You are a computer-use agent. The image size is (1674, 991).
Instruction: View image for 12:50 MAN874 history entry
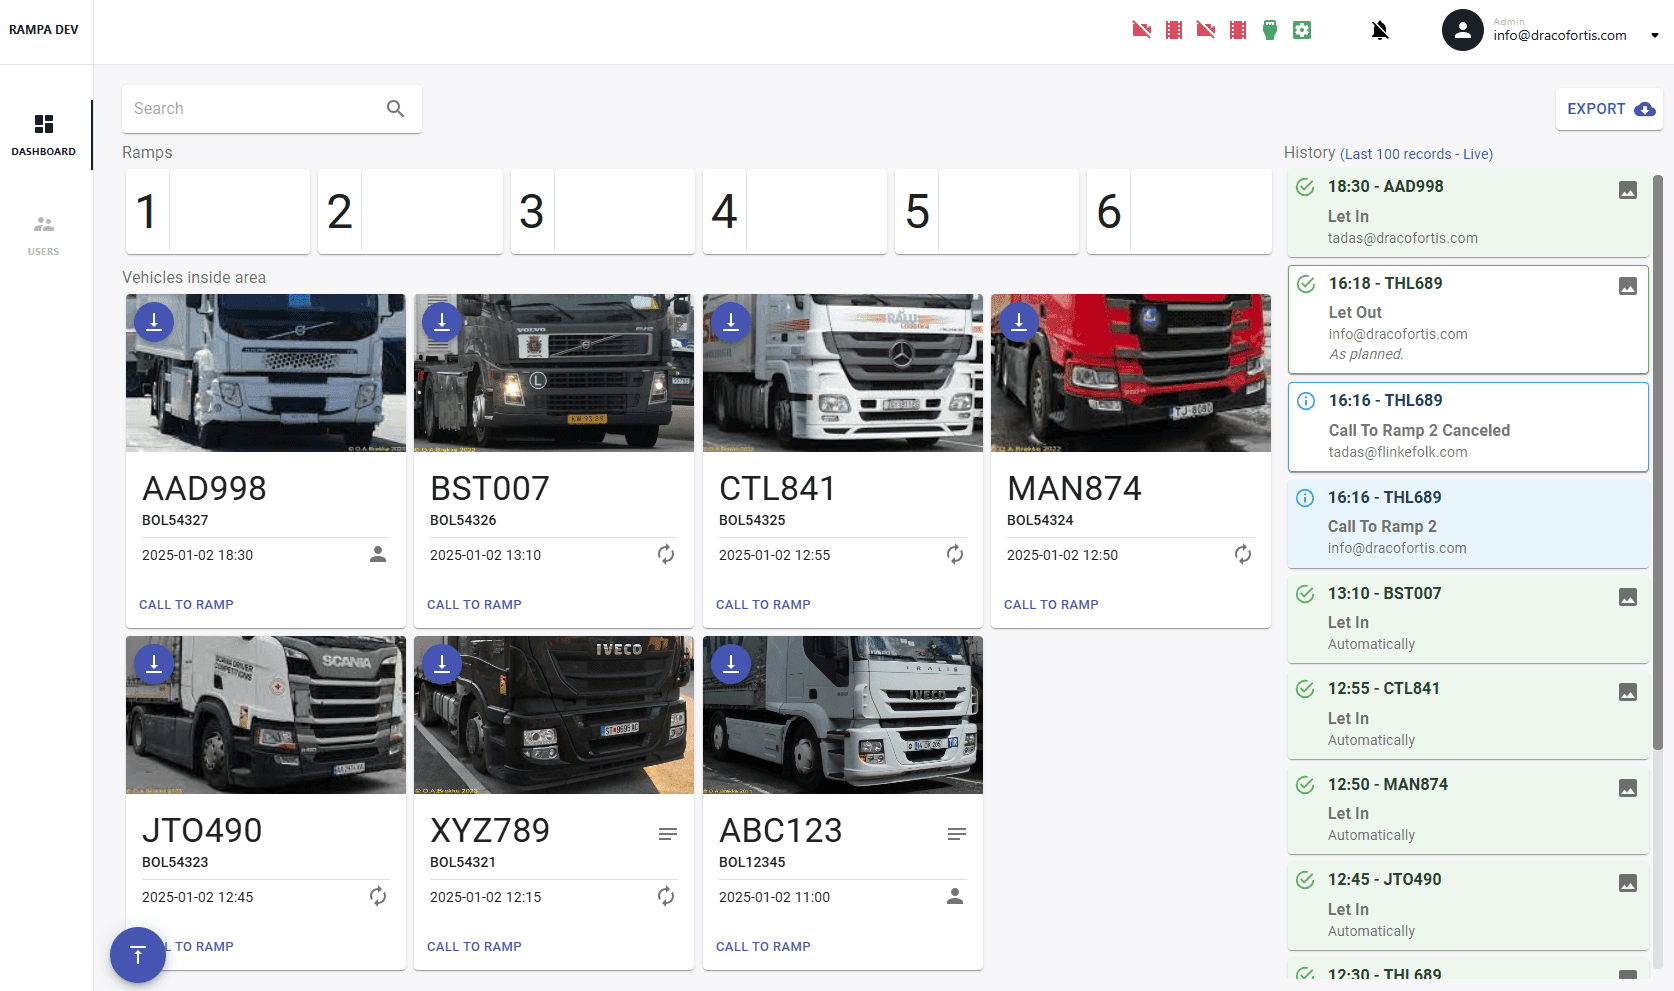1628,788
